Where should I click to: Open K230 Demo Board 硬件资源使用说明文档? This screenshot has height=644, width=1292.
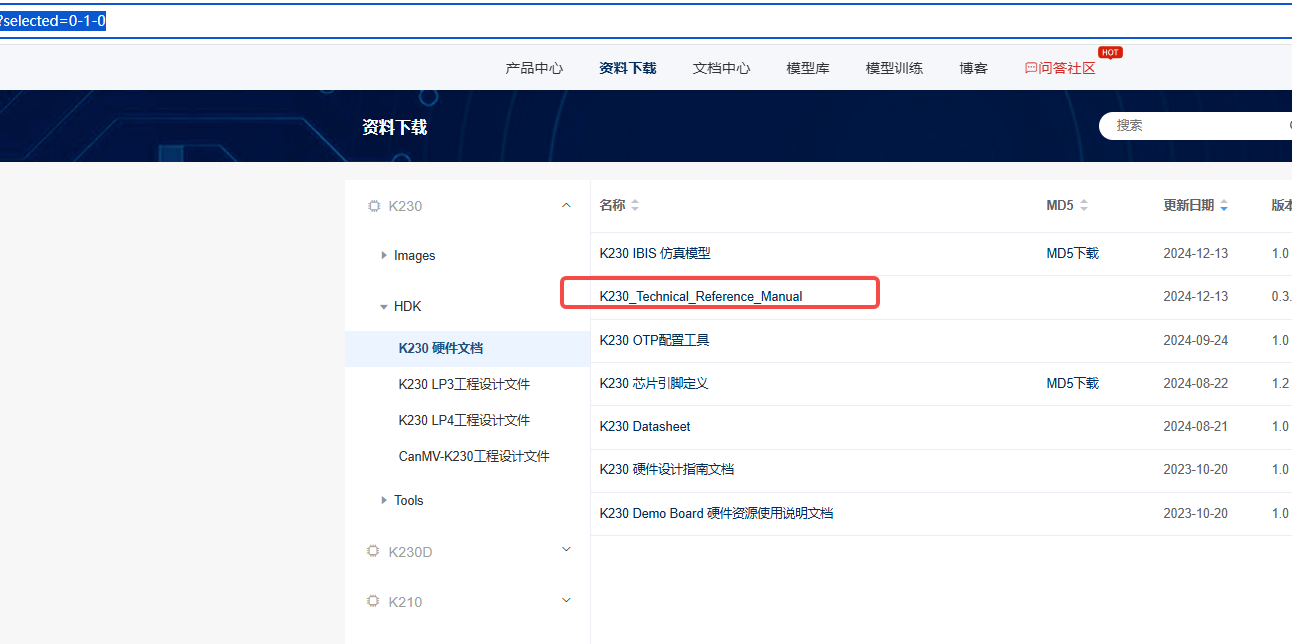(x=716, y=513)
